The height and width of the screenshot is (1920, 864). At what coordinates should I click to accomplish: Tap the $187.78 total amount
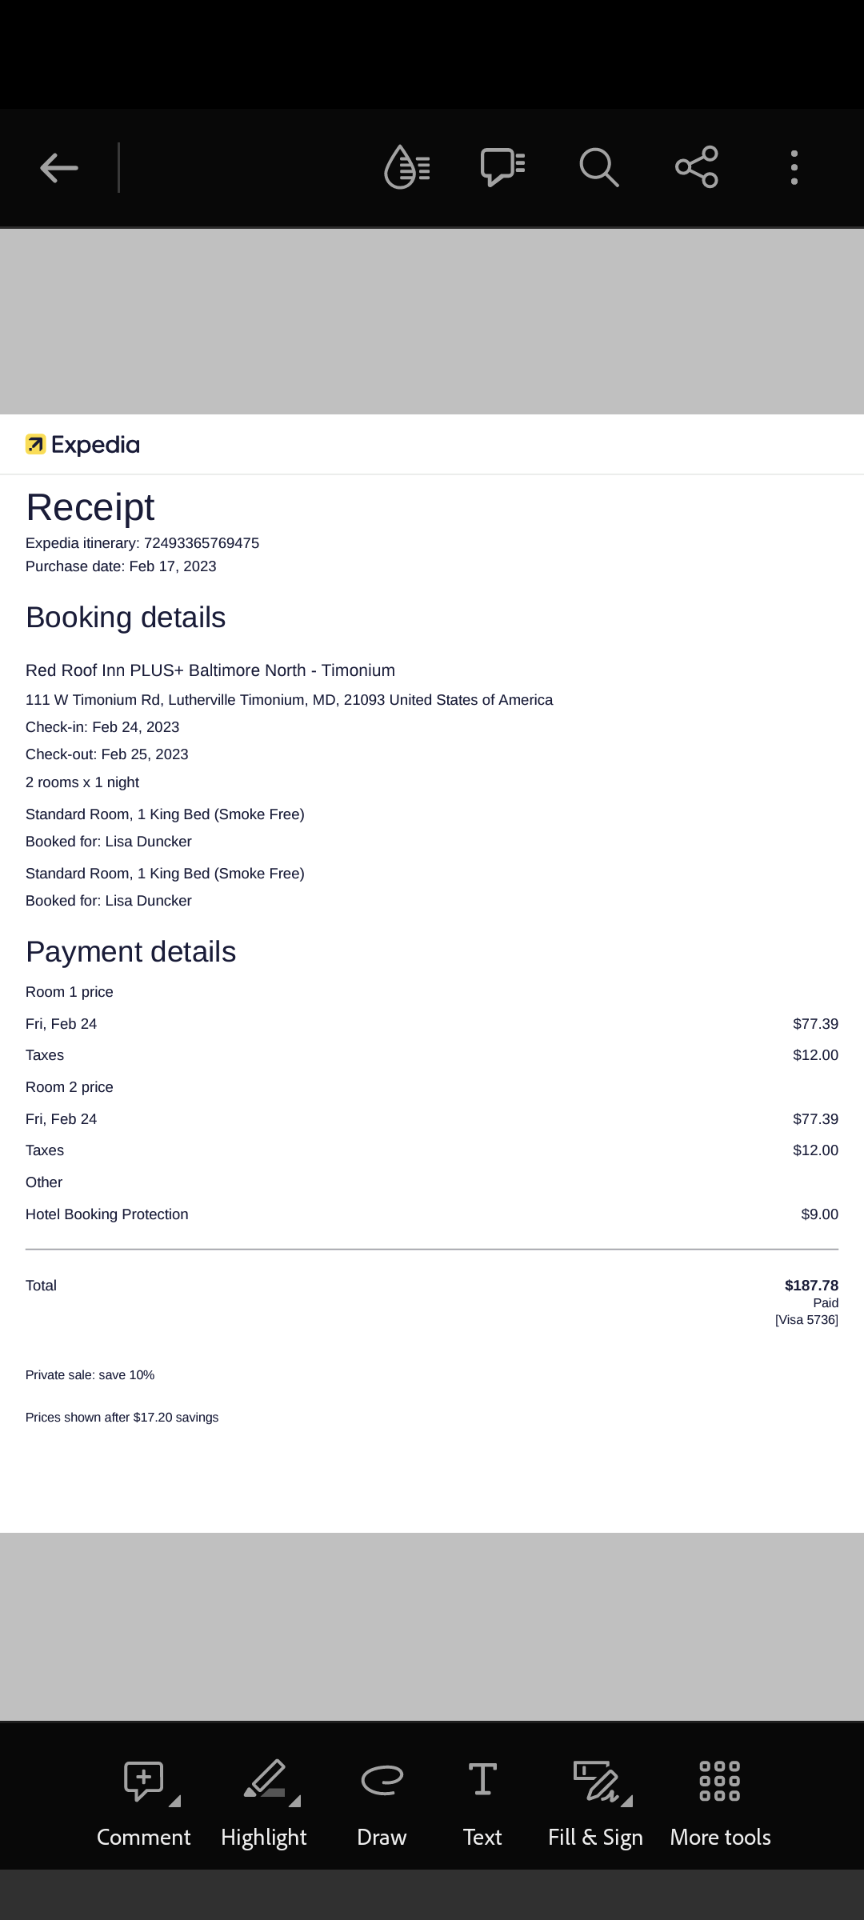point(811,1285)
